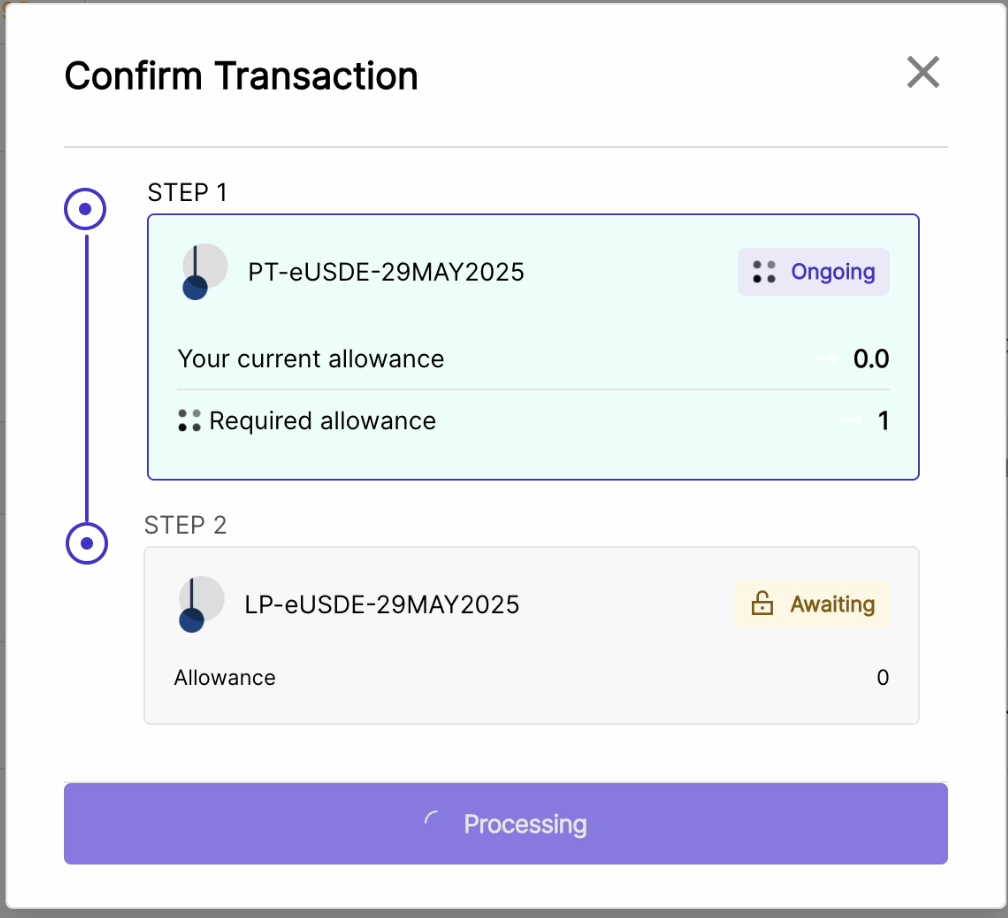Click the Step 2 Allowance value 0

pyautogui.click(x=882, y=678)
